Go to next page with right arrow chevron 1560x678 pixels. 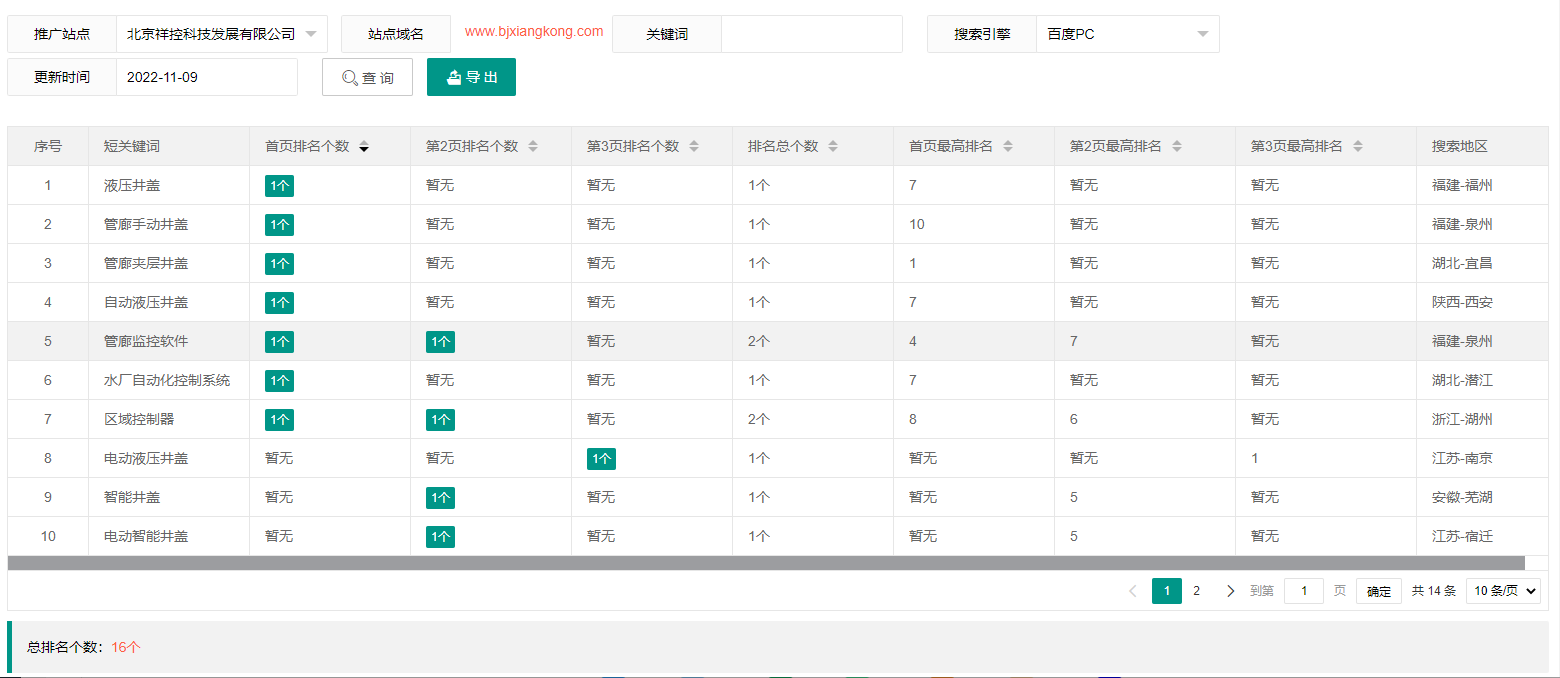1230,591
